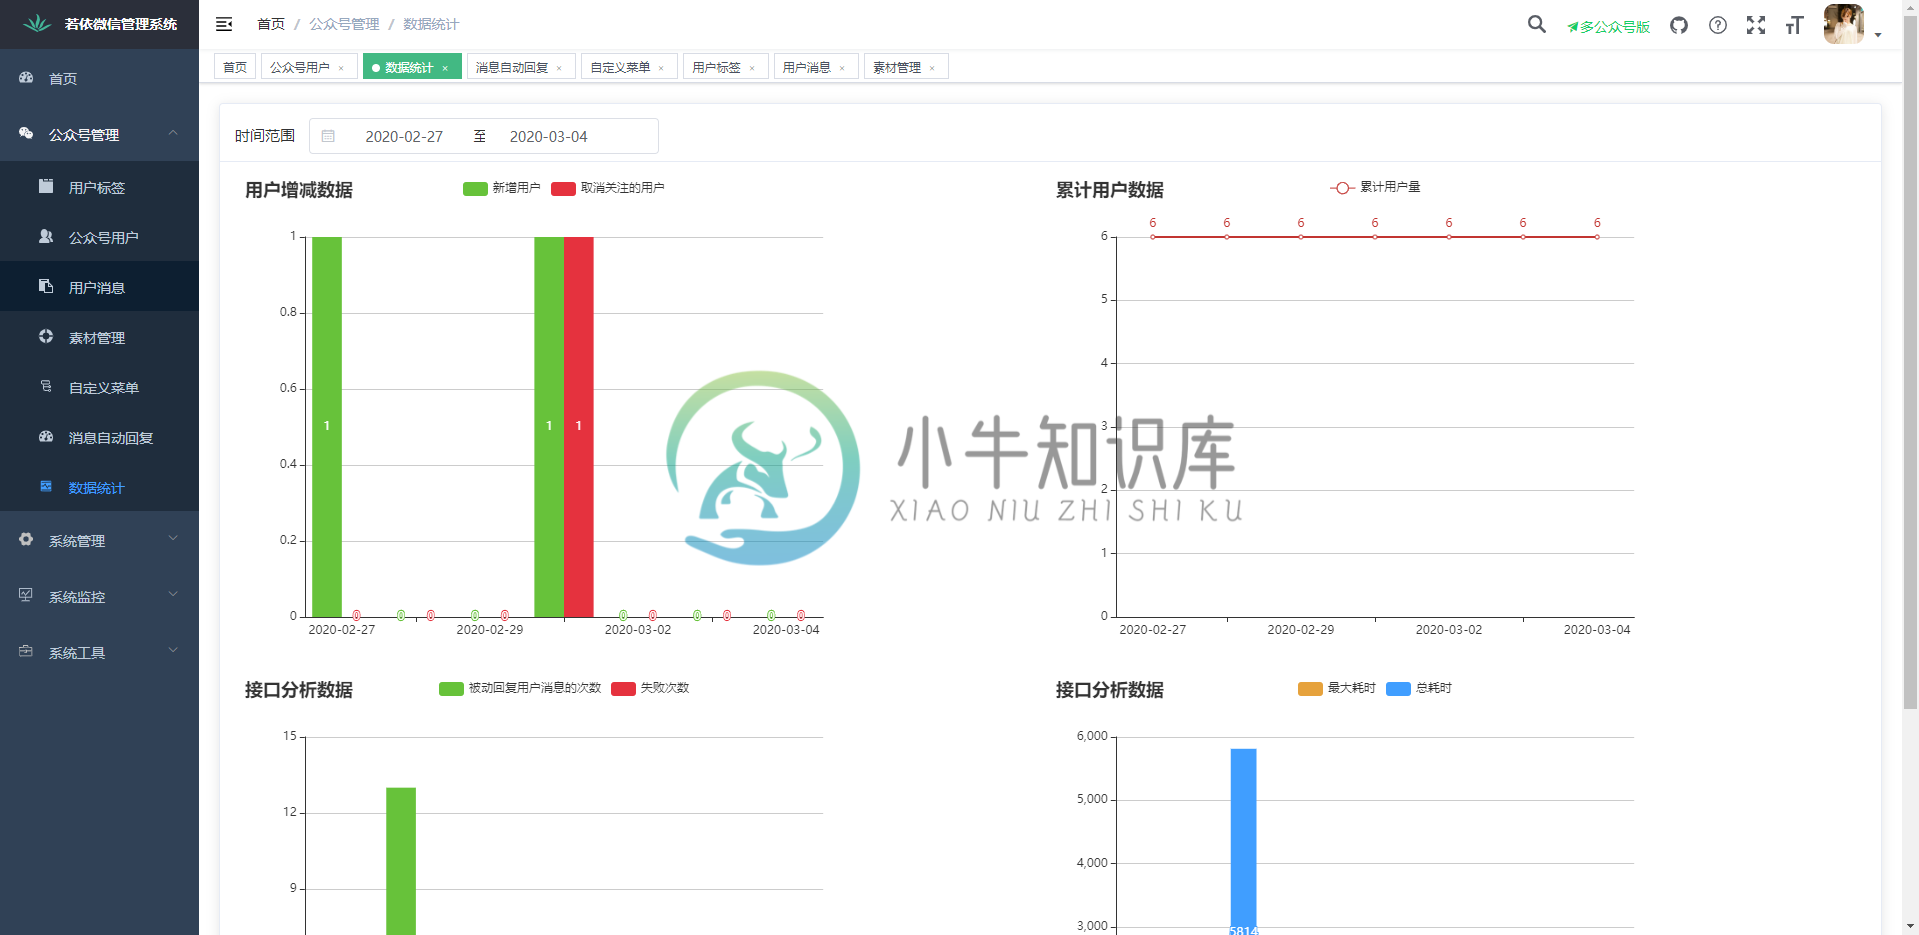Open 用户标签 in the sidebar

(x=99, y=187)
